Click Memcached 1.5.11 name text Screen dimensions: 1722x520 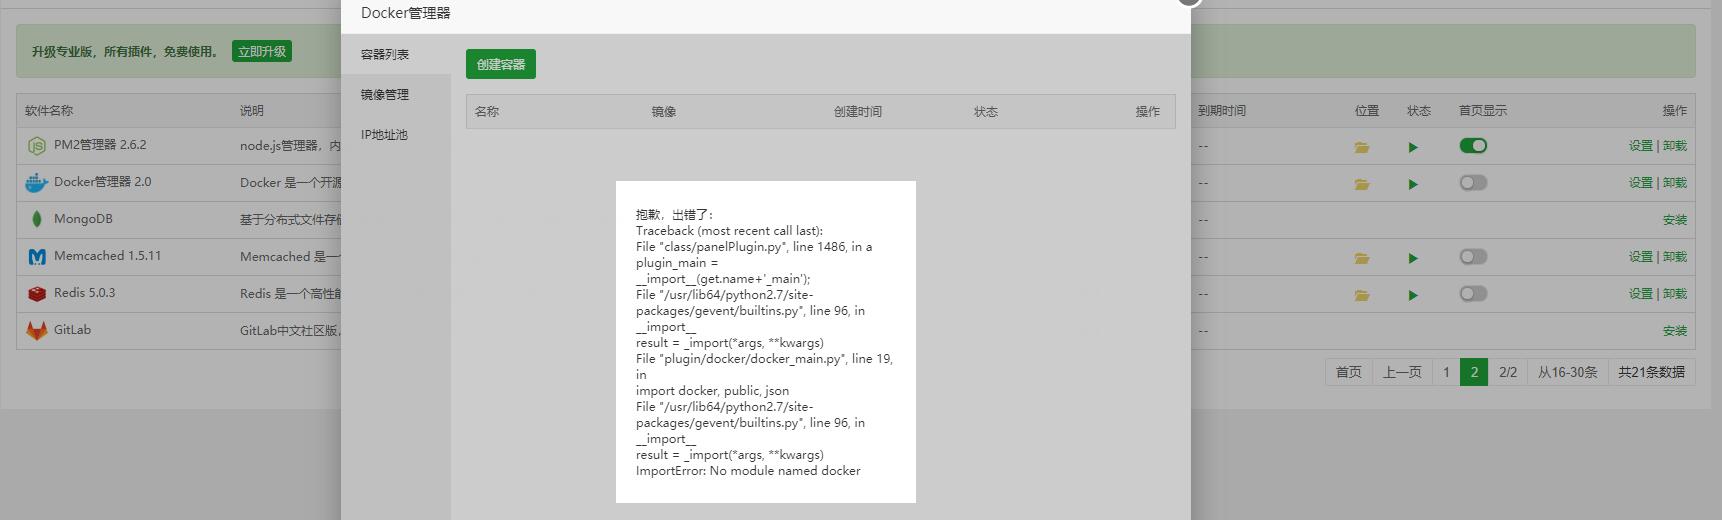(107, 256)
